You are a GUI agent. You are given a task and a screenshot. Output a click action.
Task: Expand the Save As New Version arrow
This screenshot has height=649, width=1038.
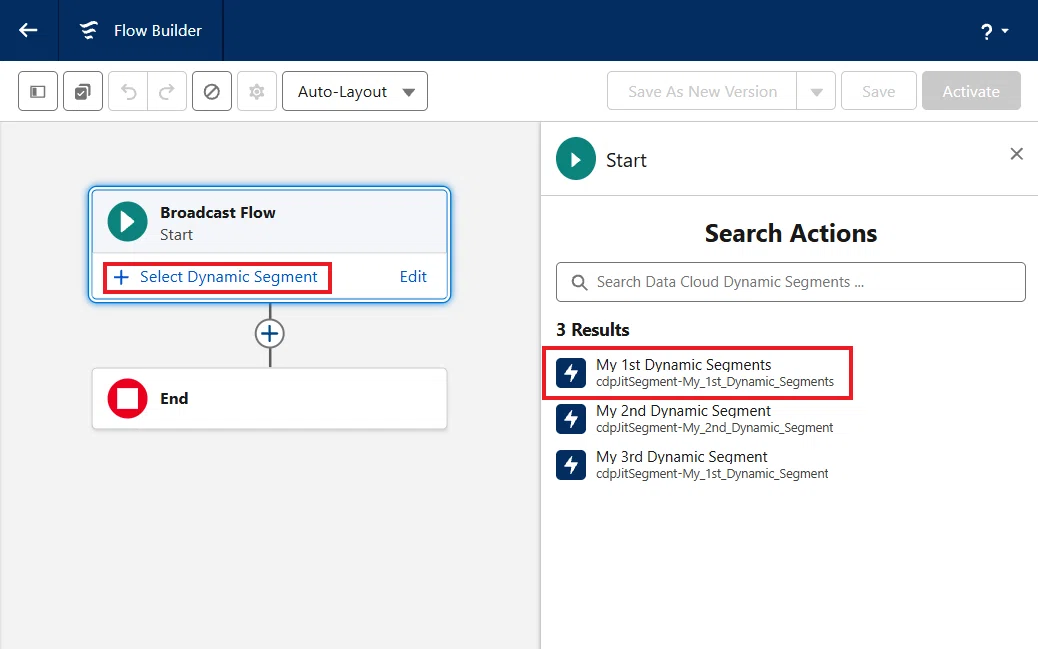(x=816, y=91)
